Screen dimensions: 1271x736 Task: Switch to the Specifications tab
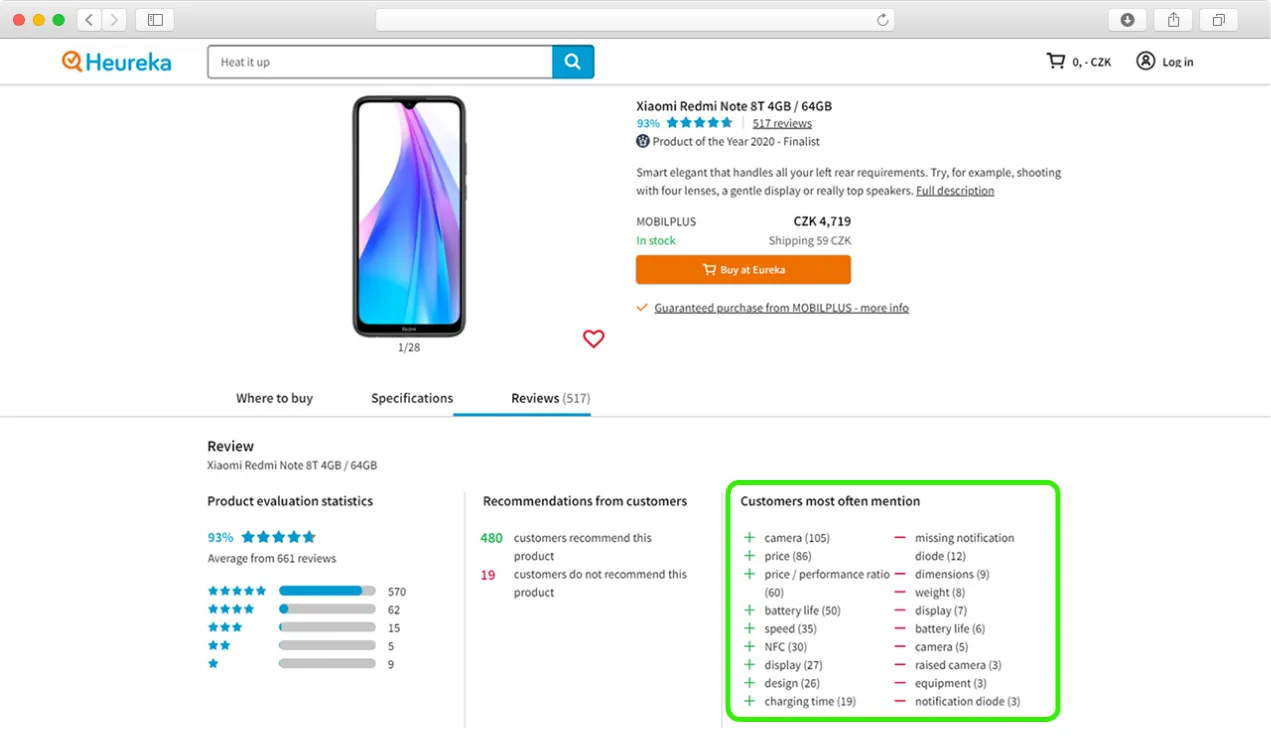click(411, 397)
